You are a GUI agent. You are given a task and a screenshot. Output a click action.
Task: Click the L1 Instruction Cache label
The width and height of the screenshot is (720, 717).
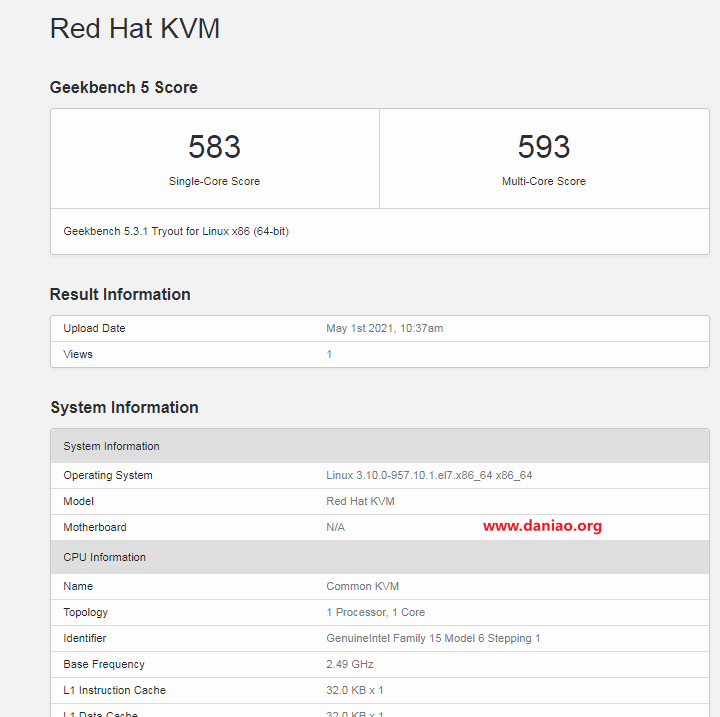pos(114,690)
